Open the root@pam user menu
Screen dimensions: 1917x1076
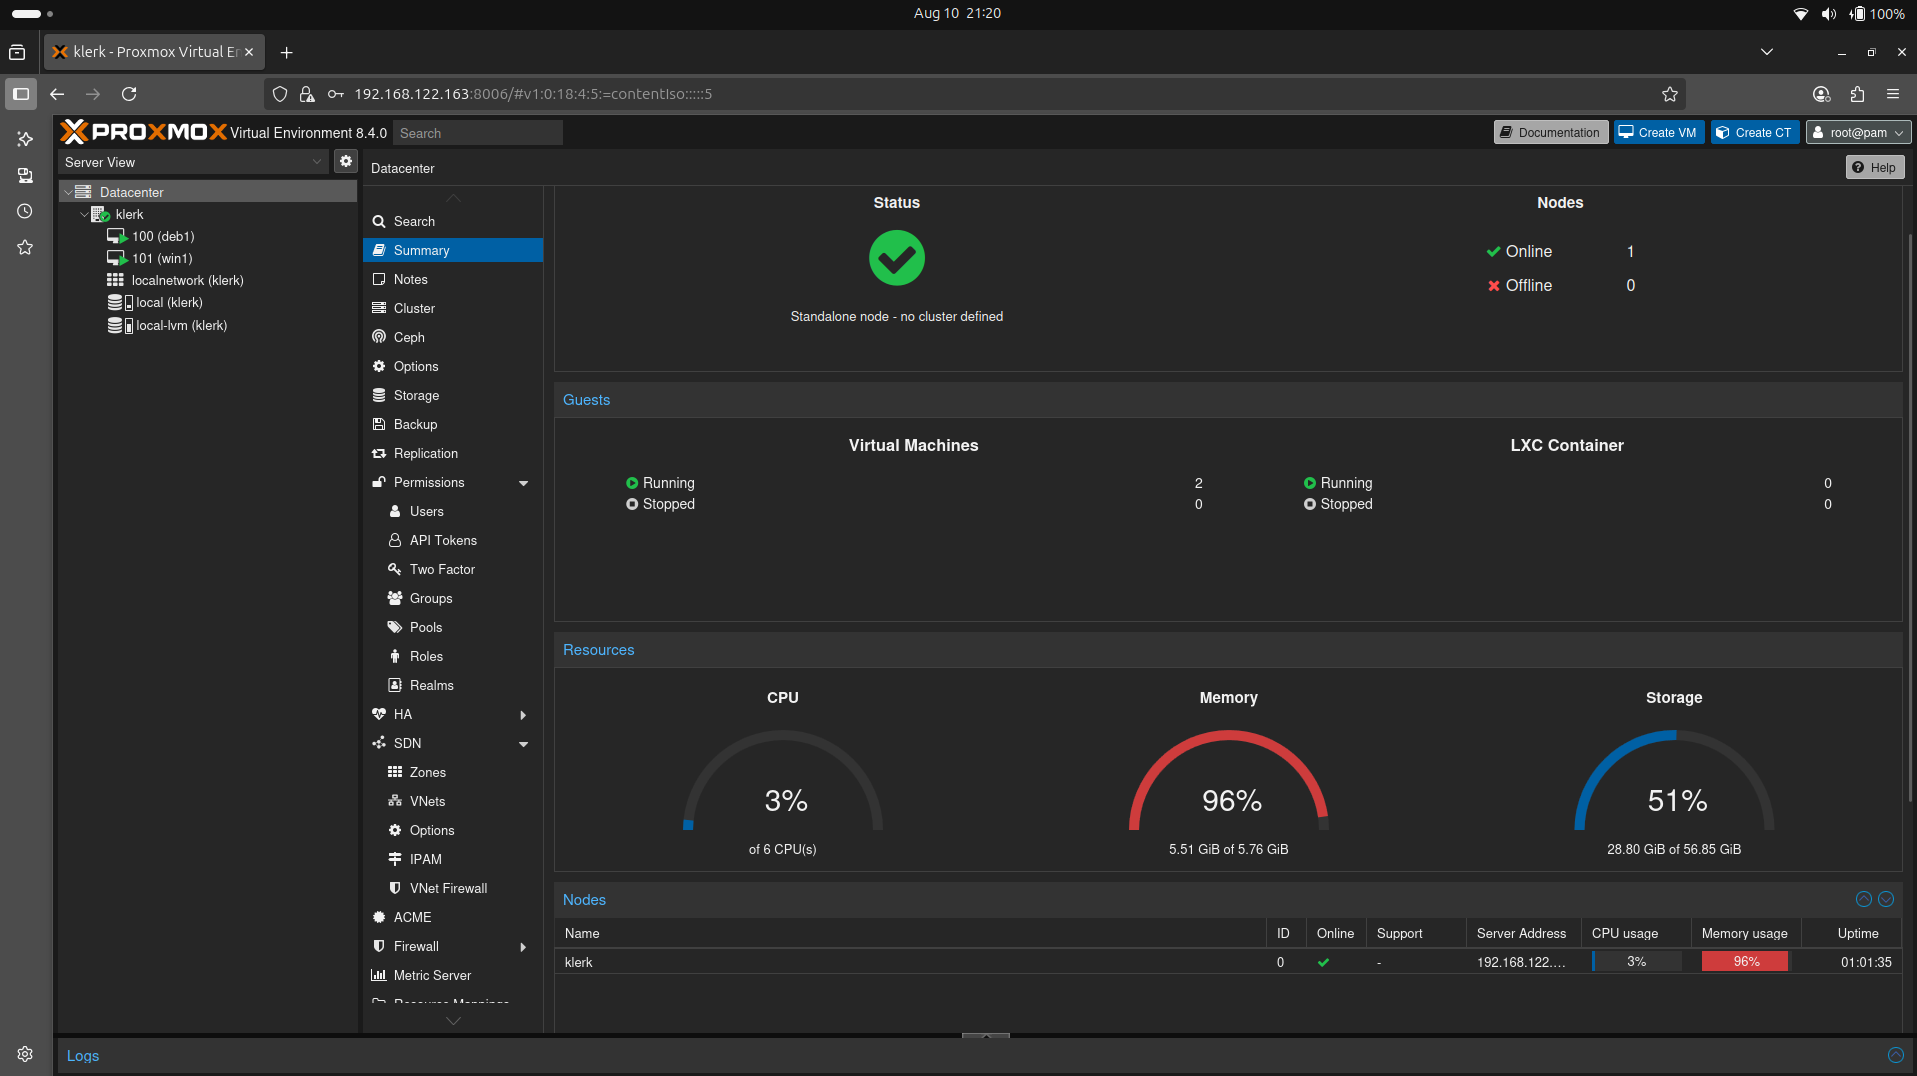tap(1857, 132)
